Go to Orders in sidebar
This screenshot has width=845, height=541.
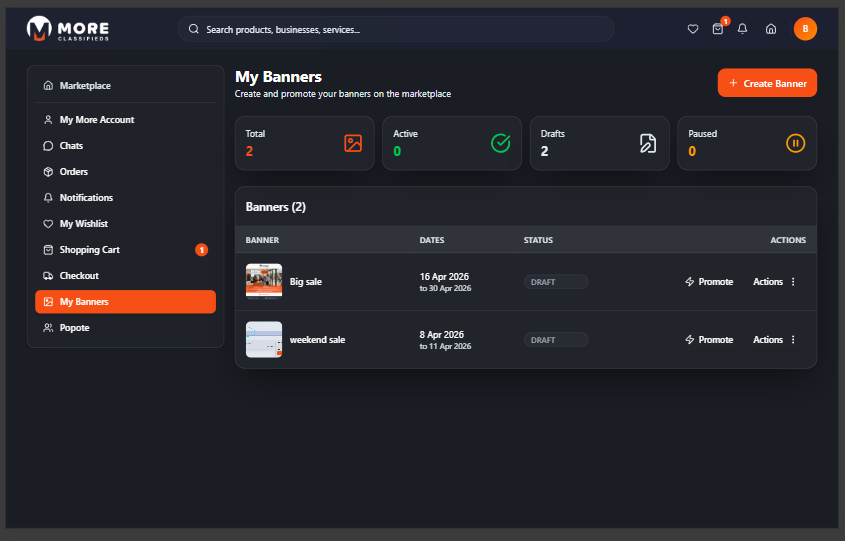[74, 172]
